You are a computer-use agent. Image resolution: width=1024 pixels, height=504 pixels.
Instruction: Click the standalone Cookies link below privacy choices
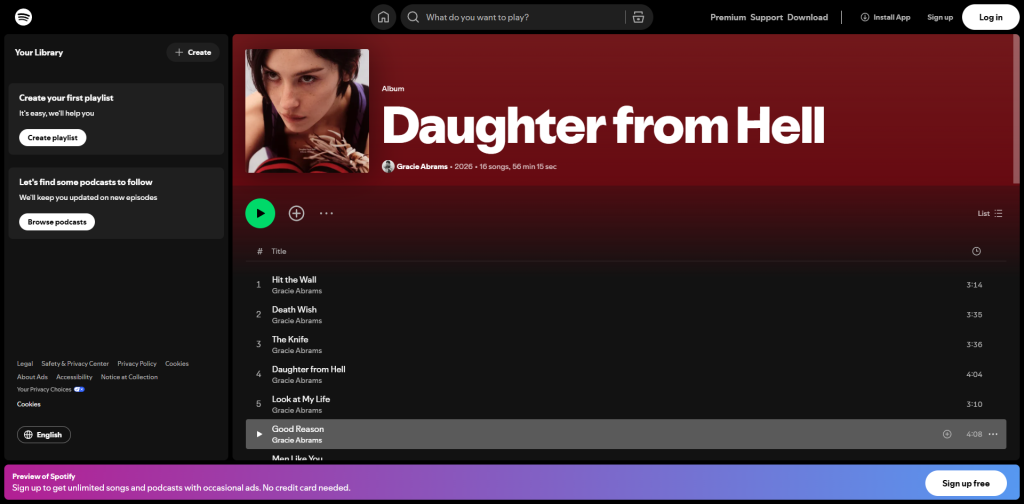pos(29,404)
